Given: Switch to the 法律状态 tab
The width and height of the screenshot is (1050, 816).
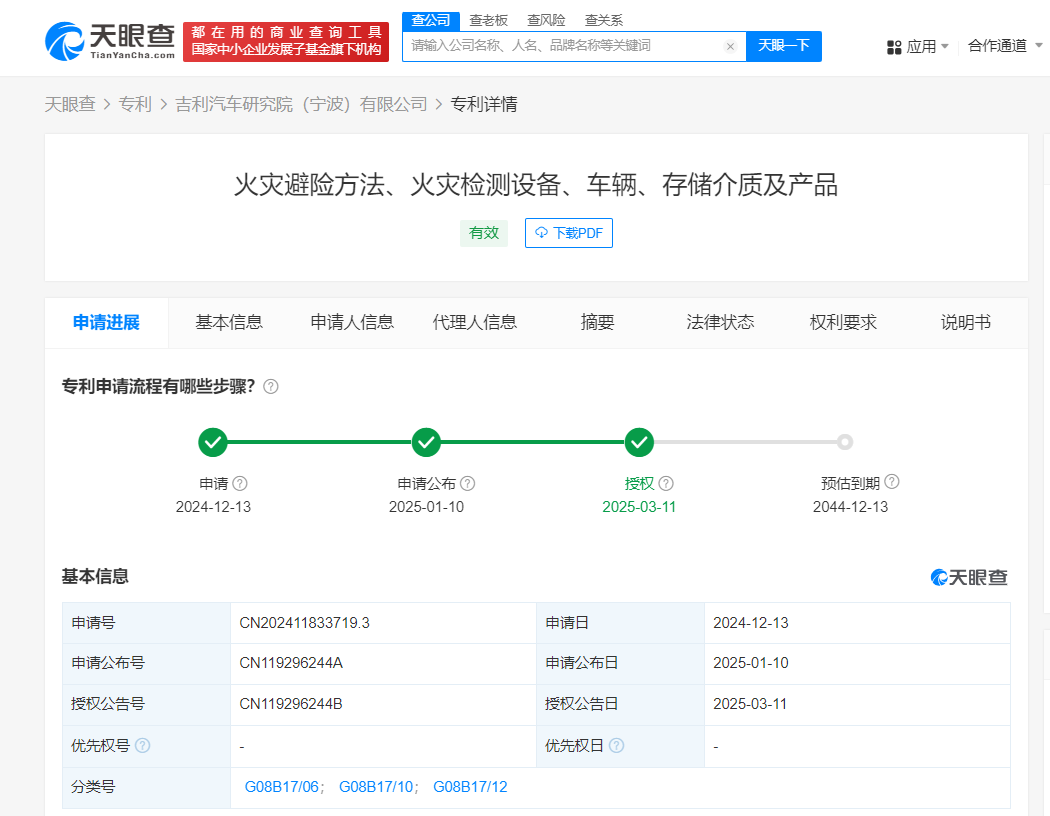Looking at the screenshot, I should [x=720, y=322].
